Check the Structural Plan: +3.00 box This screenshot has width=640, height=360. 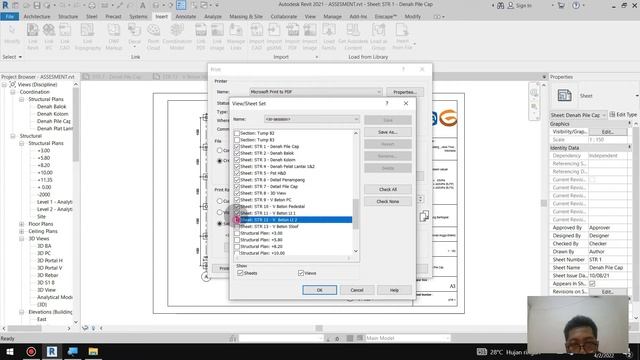click(237, 233)
